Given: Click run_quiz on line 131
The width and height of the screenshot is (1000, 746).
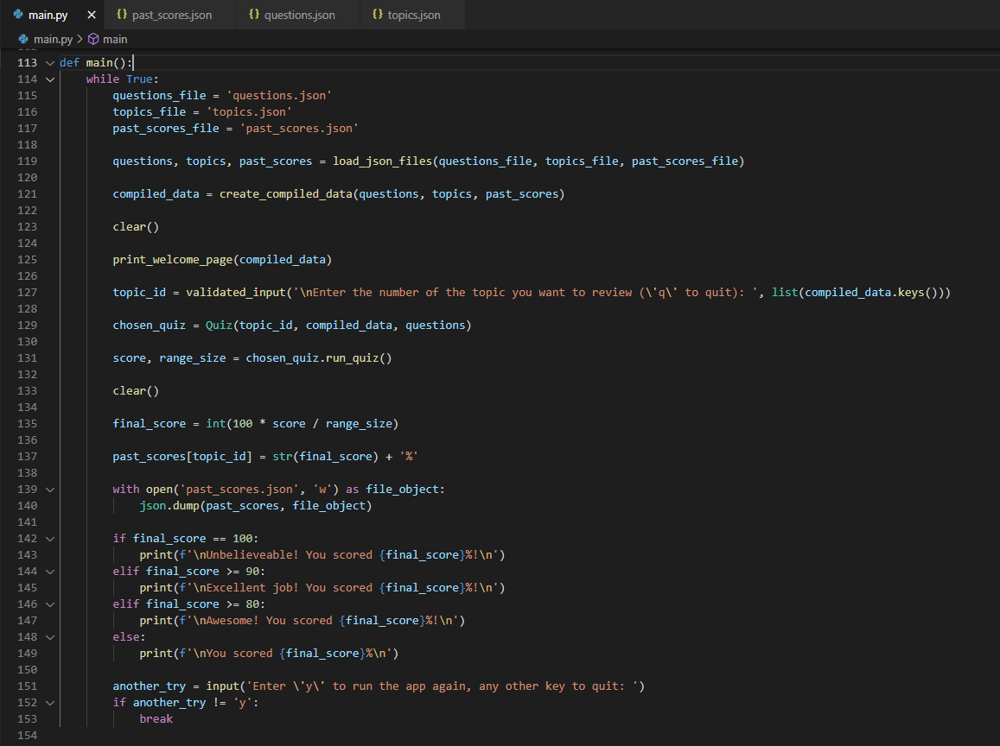Looking at the screenshot, I should (x=352, y=358).
